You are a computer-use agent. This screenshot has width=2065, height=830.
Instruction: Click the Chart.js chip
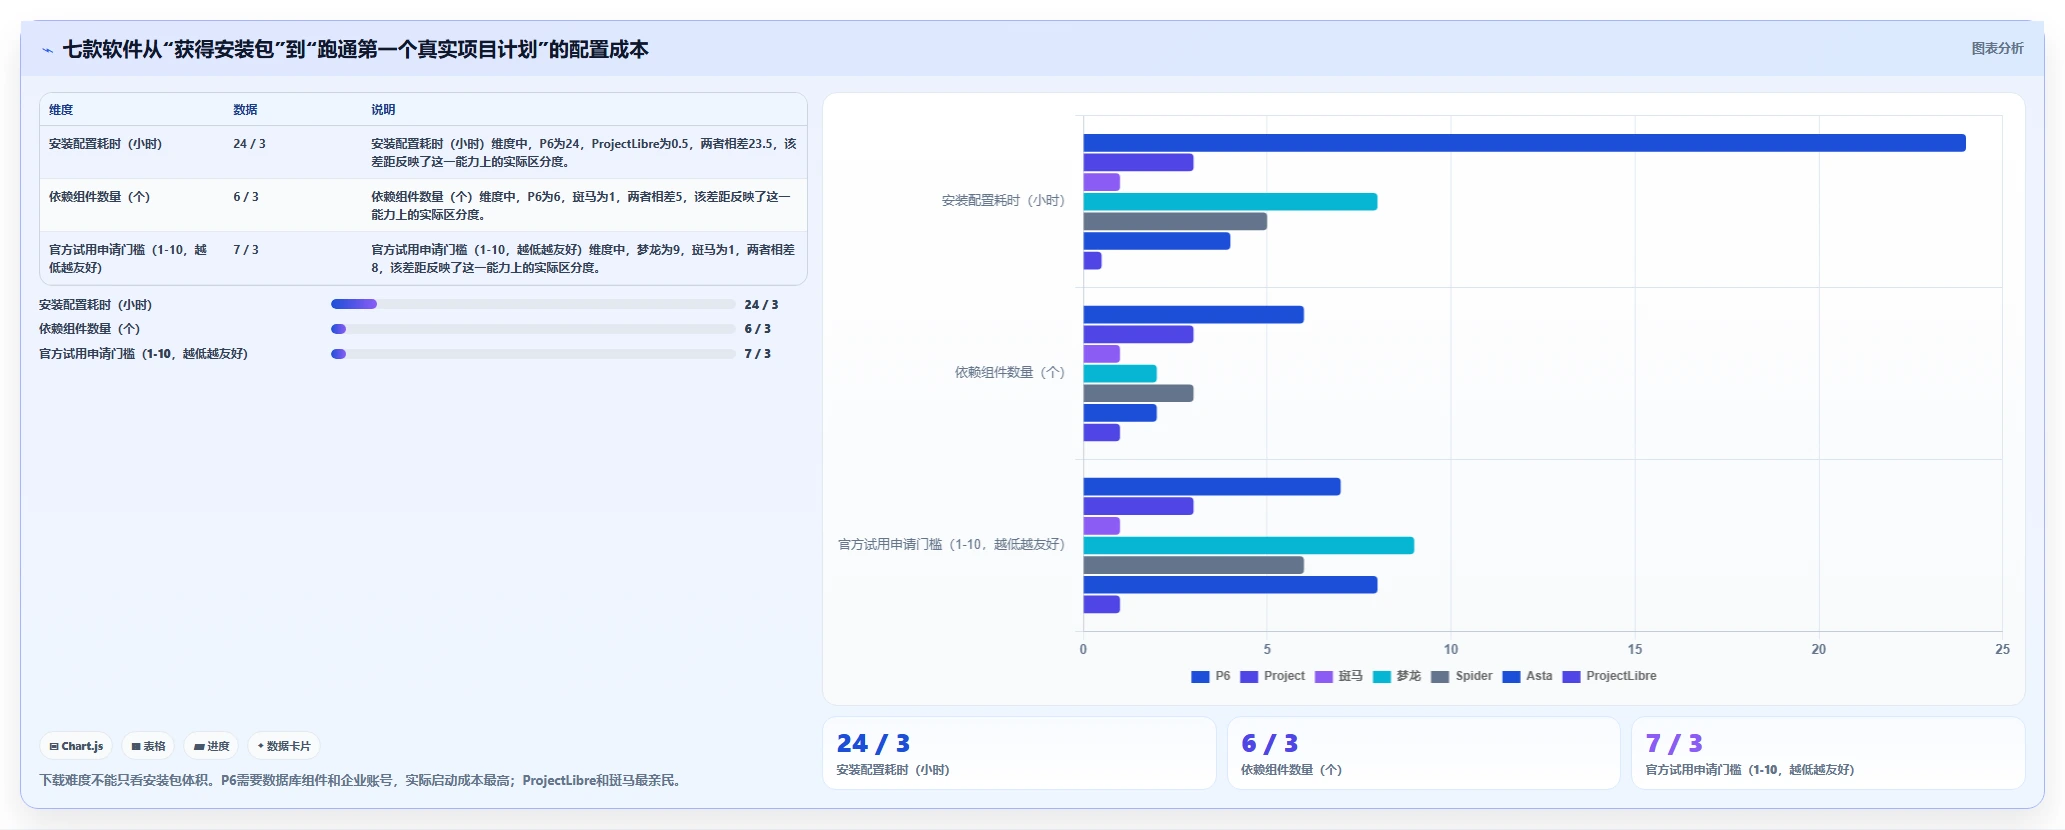76,746
